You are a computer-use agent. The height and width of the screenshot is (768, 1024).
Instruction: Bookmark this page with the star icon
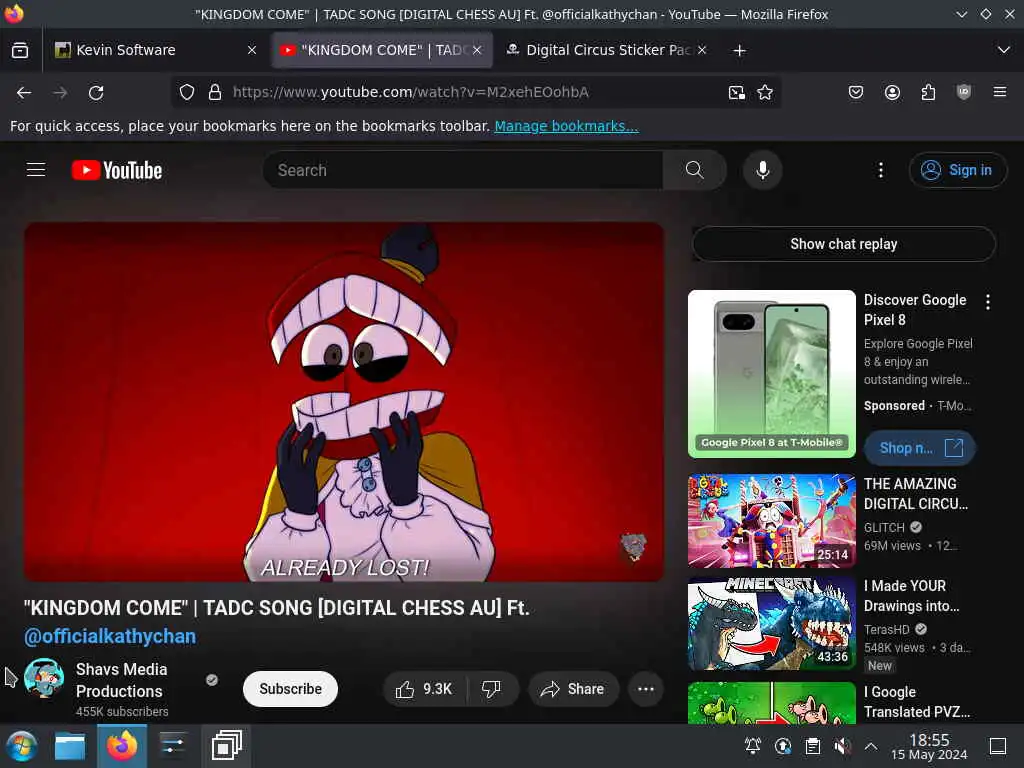[x=765, y=93]
